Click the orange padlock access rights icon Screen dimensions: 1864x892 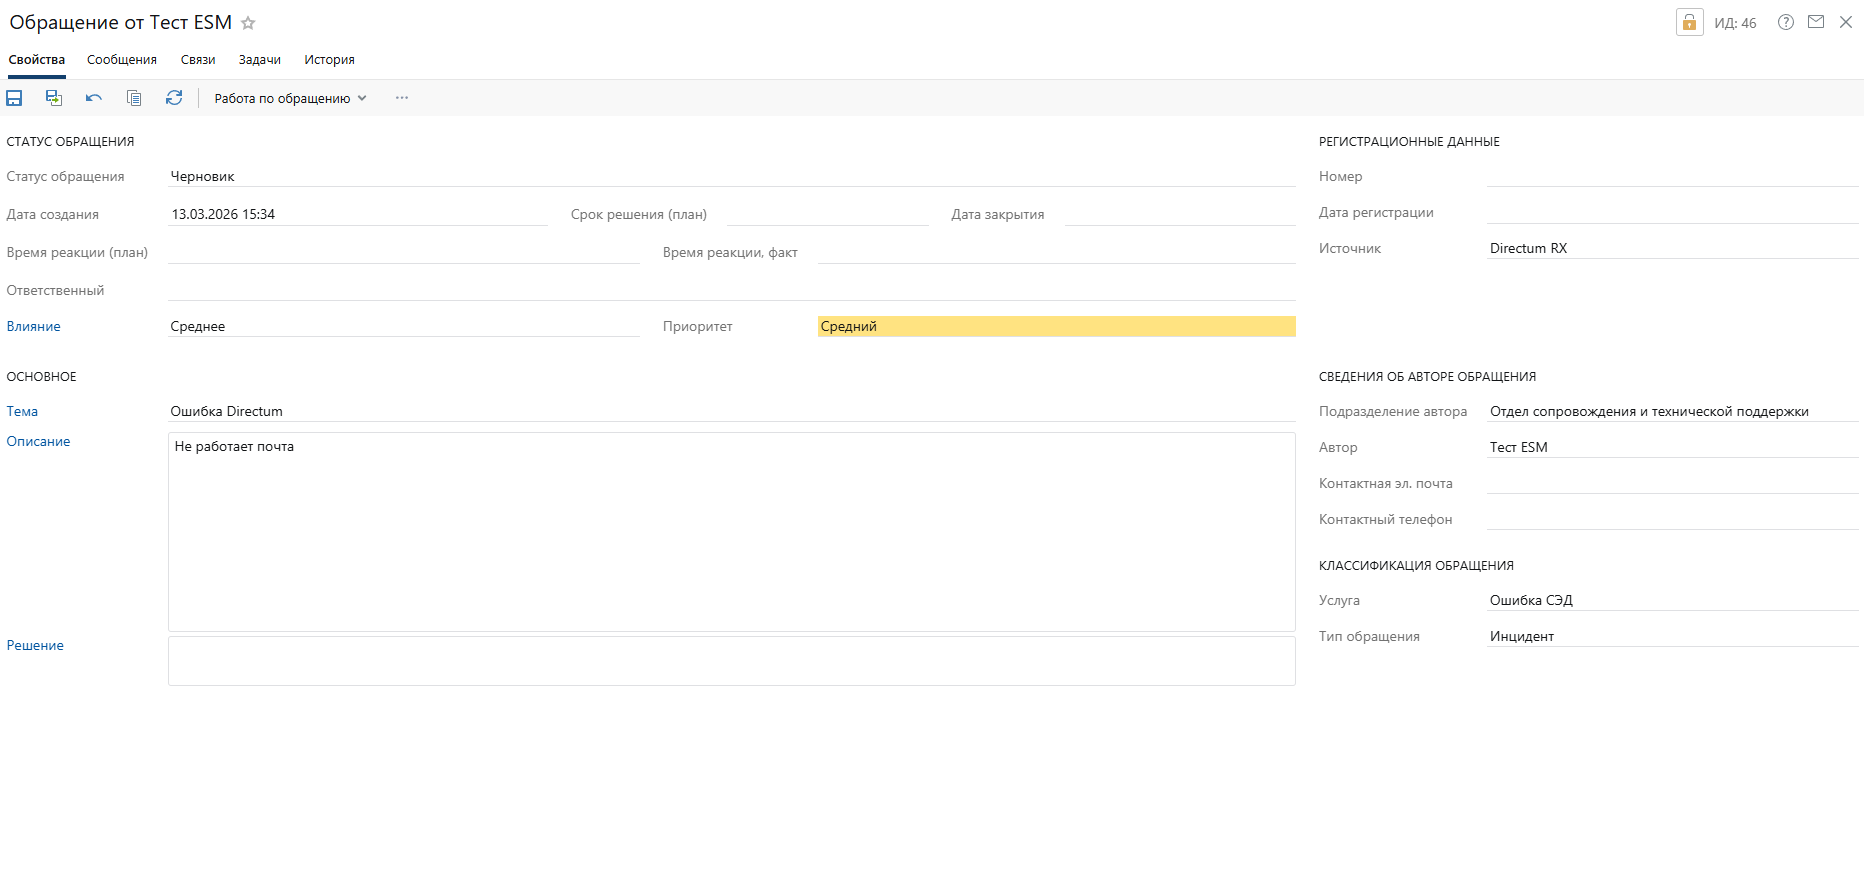tap(1689, 23)
